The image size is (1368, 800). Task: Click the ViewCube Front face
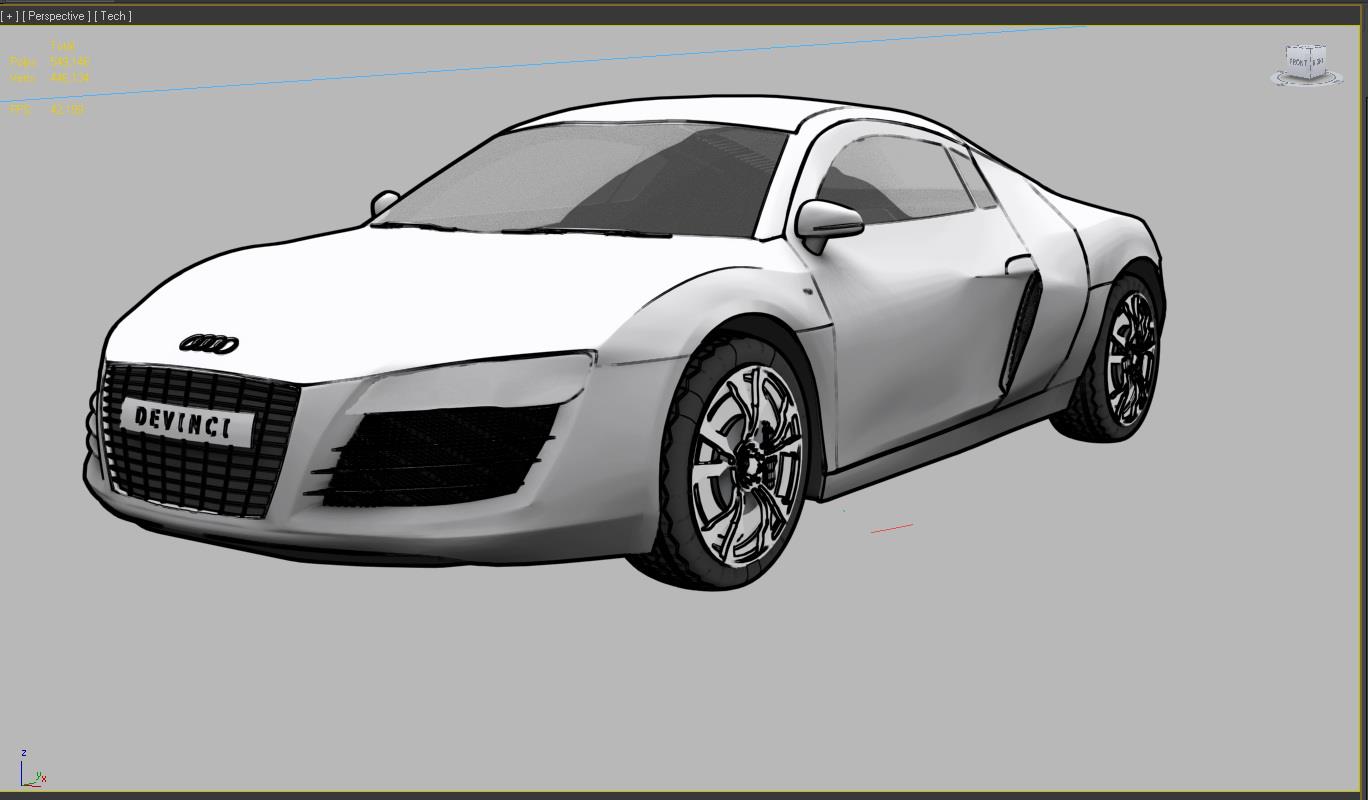tap(1299, 62)
